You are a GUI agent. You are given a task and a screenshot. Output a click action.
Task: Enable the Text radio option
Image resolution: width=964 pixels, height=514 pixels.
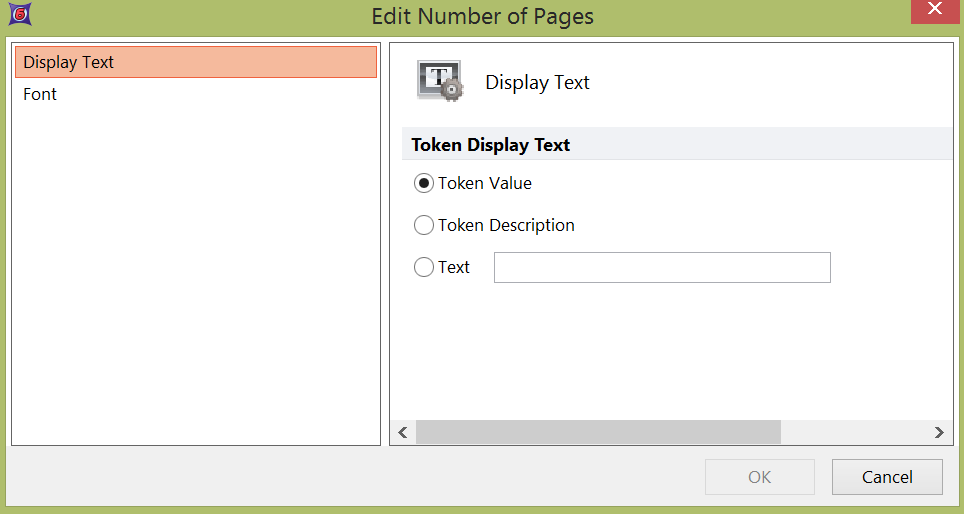[x=424, y=268]
